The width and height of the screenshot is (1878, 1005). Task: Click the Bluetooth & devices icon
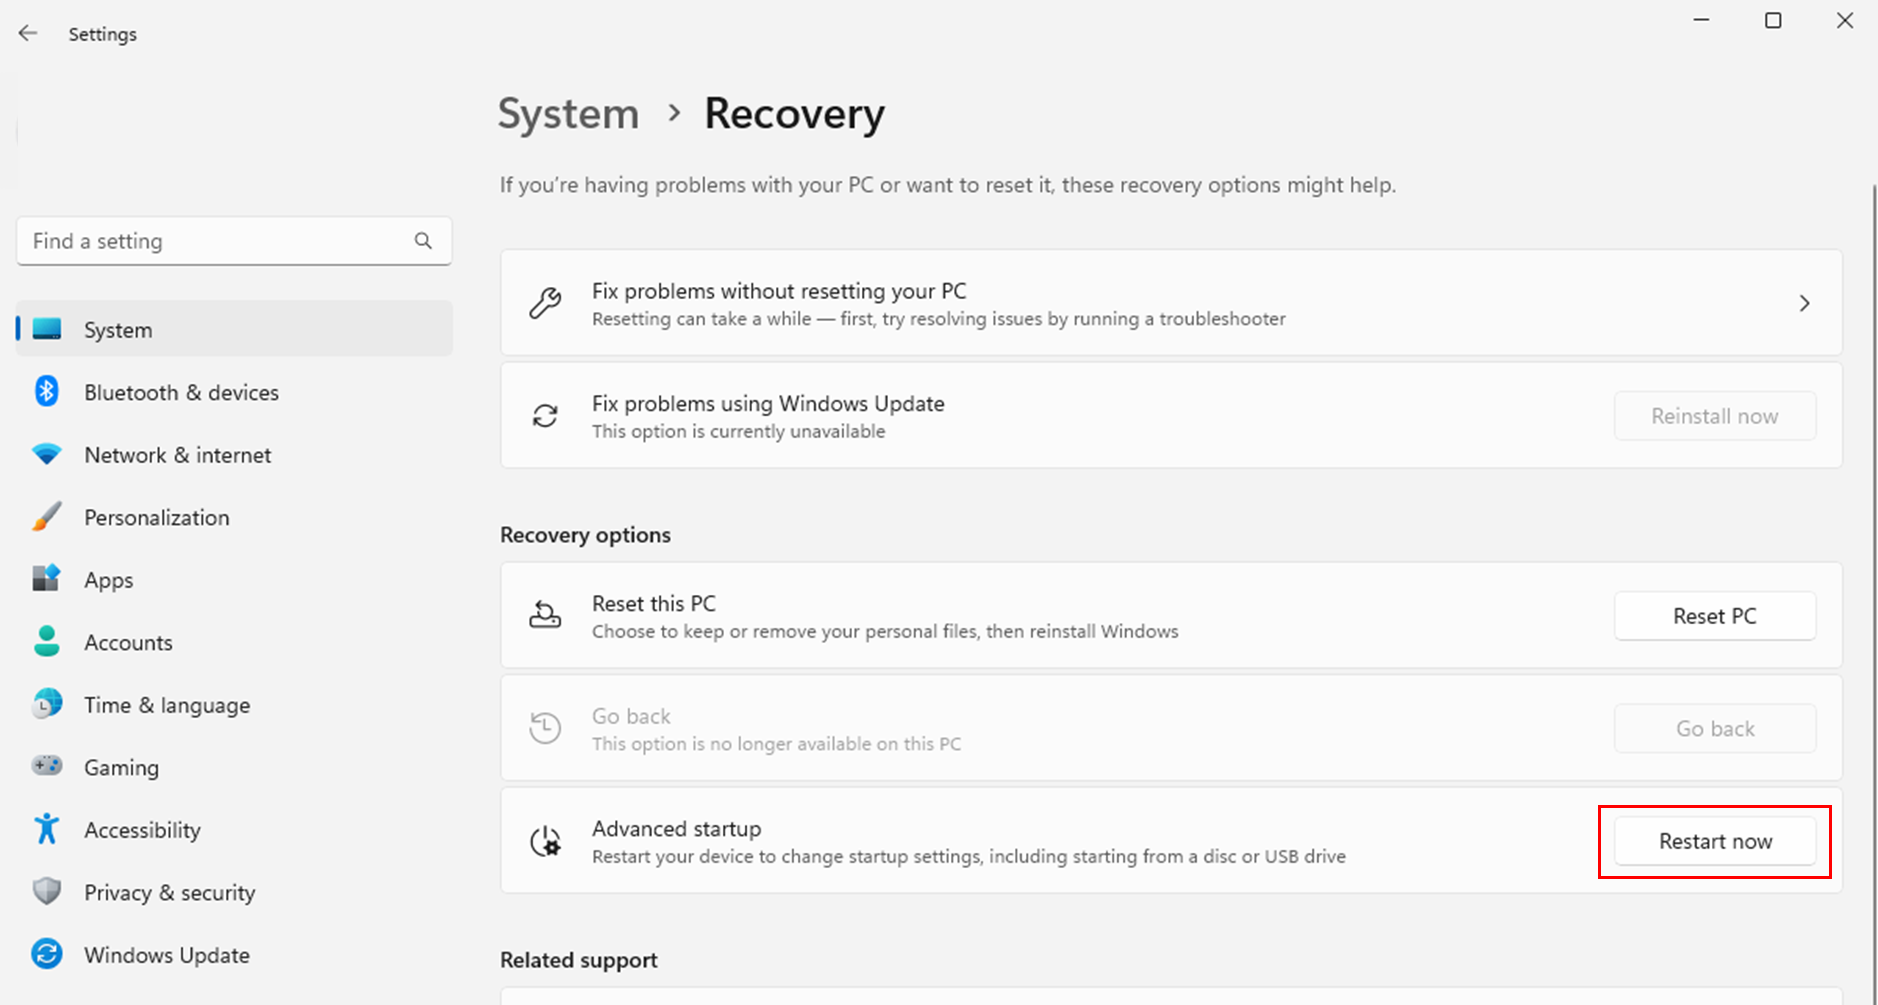pyautogui.click(x=46, y=391)
